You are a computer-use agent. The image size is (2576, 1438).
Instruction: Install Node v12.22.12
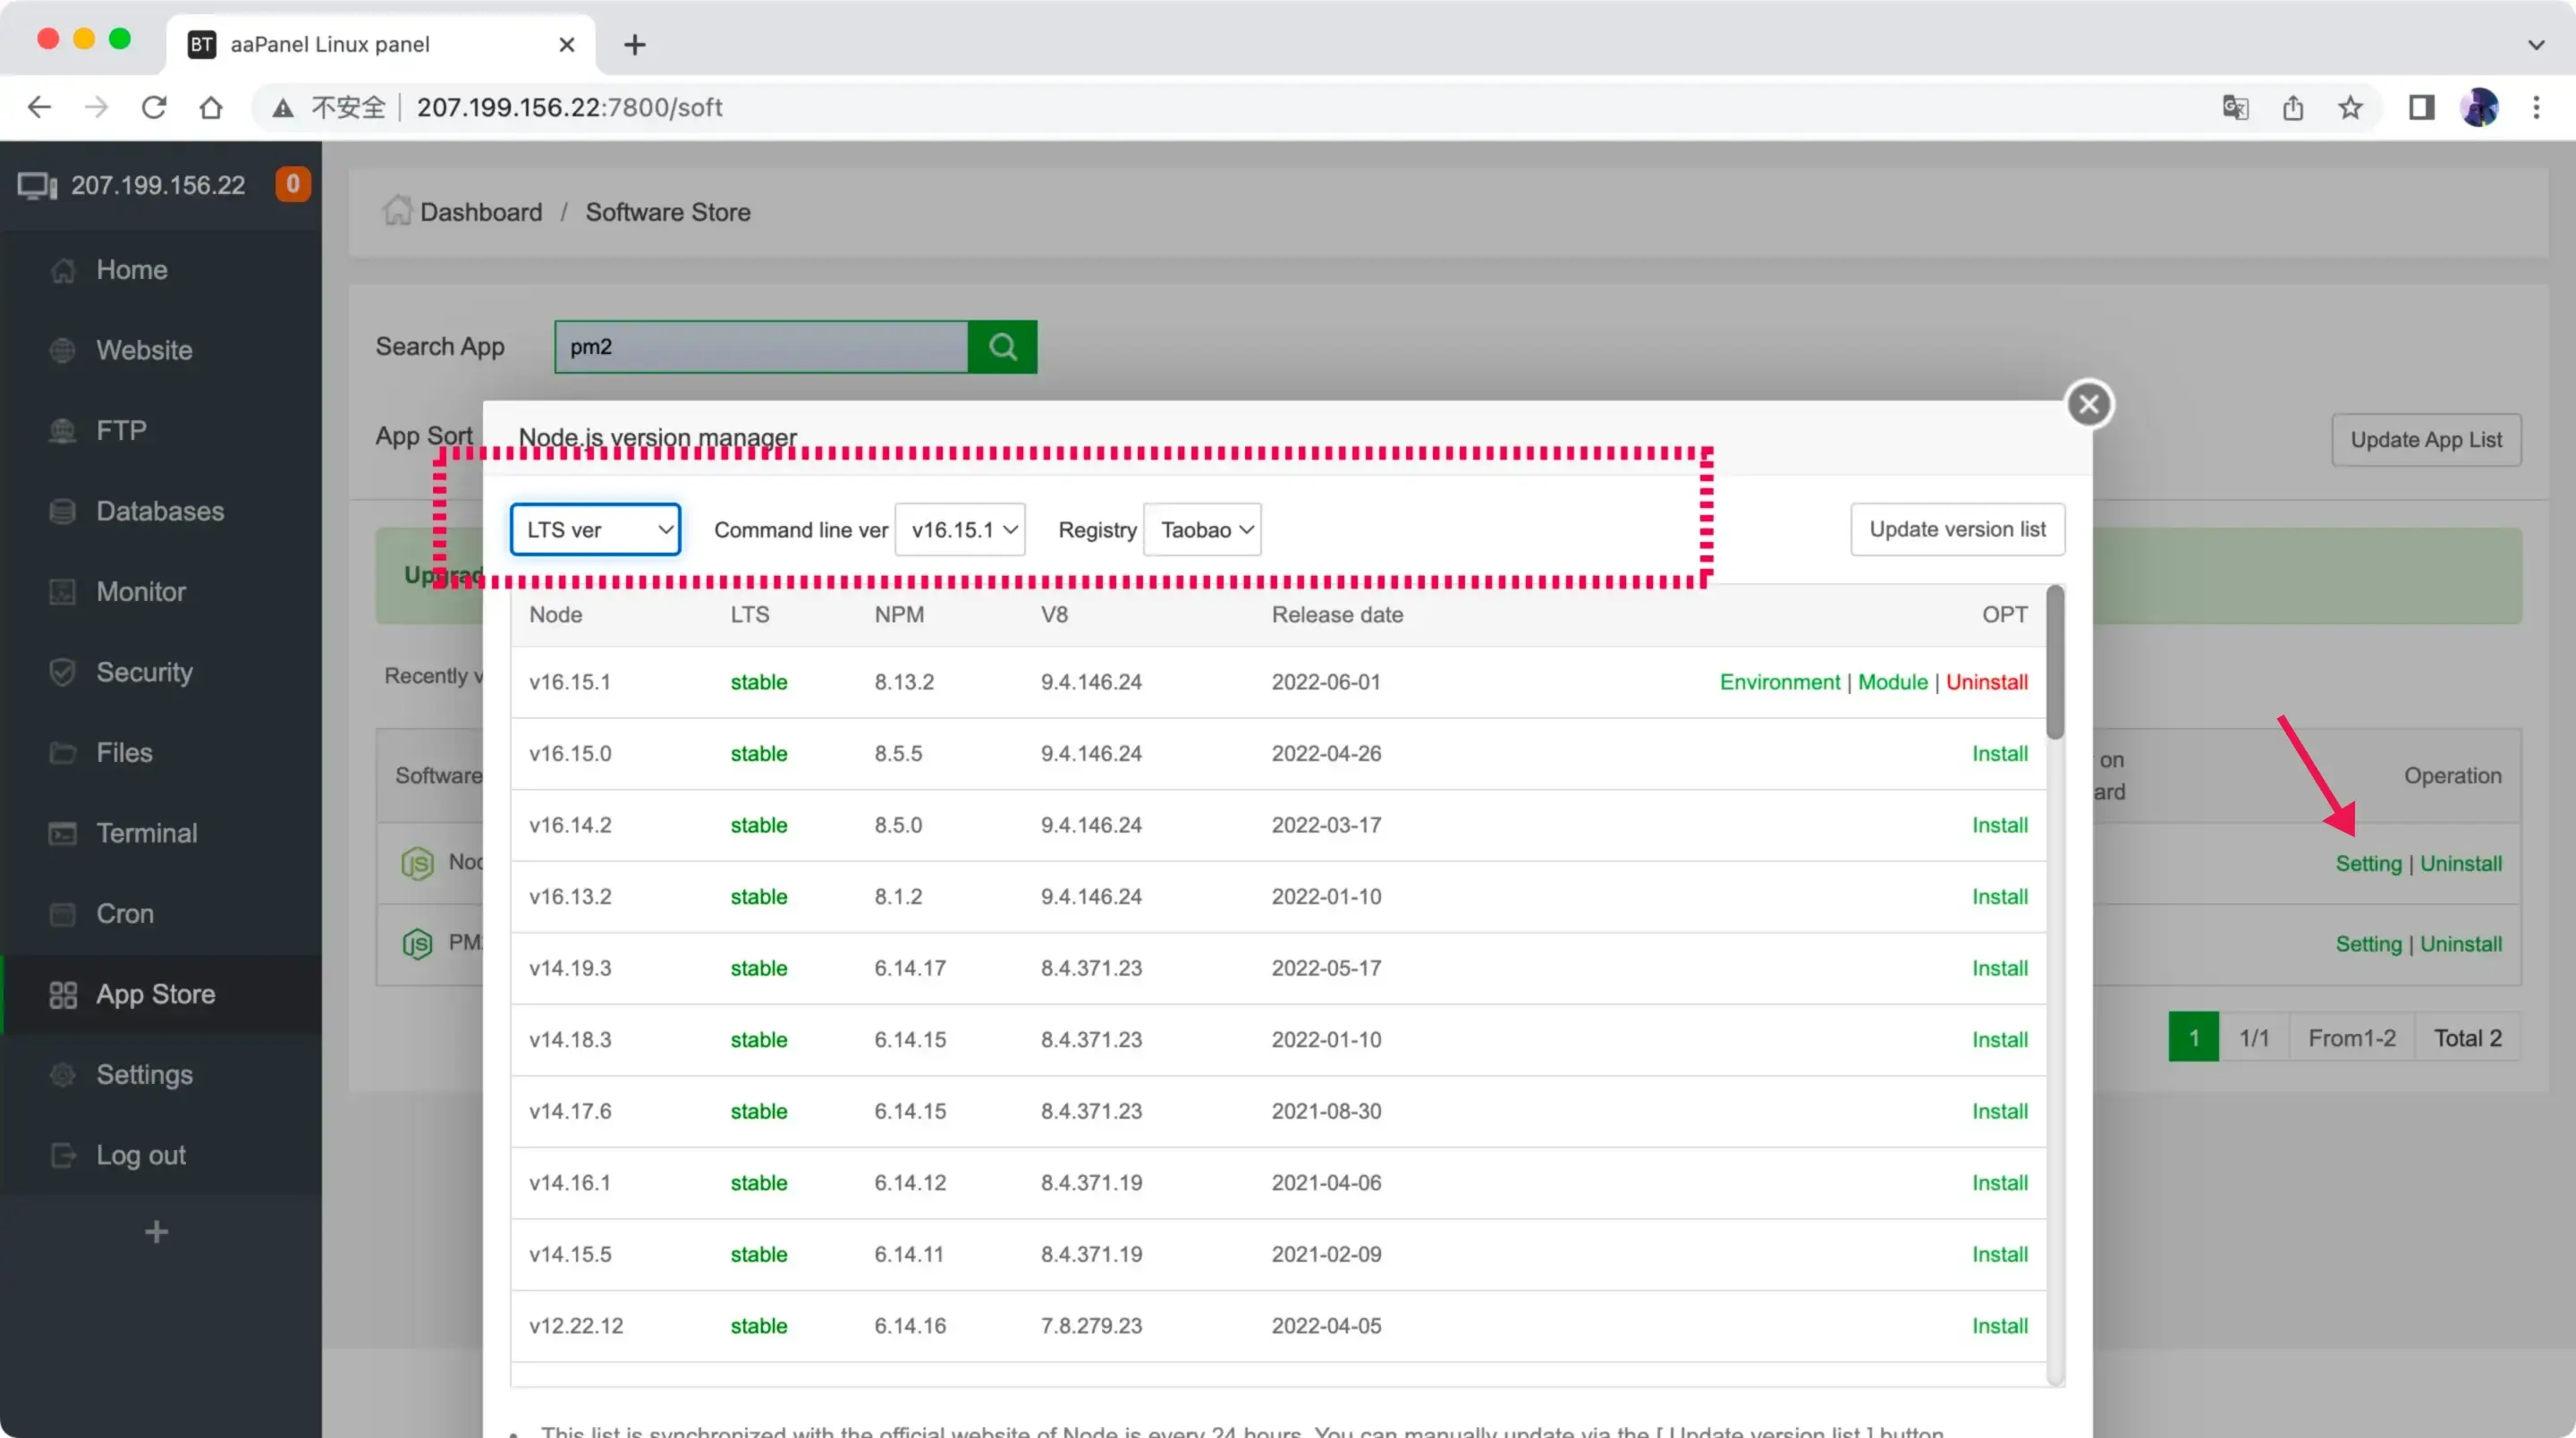(1999, 1326)
